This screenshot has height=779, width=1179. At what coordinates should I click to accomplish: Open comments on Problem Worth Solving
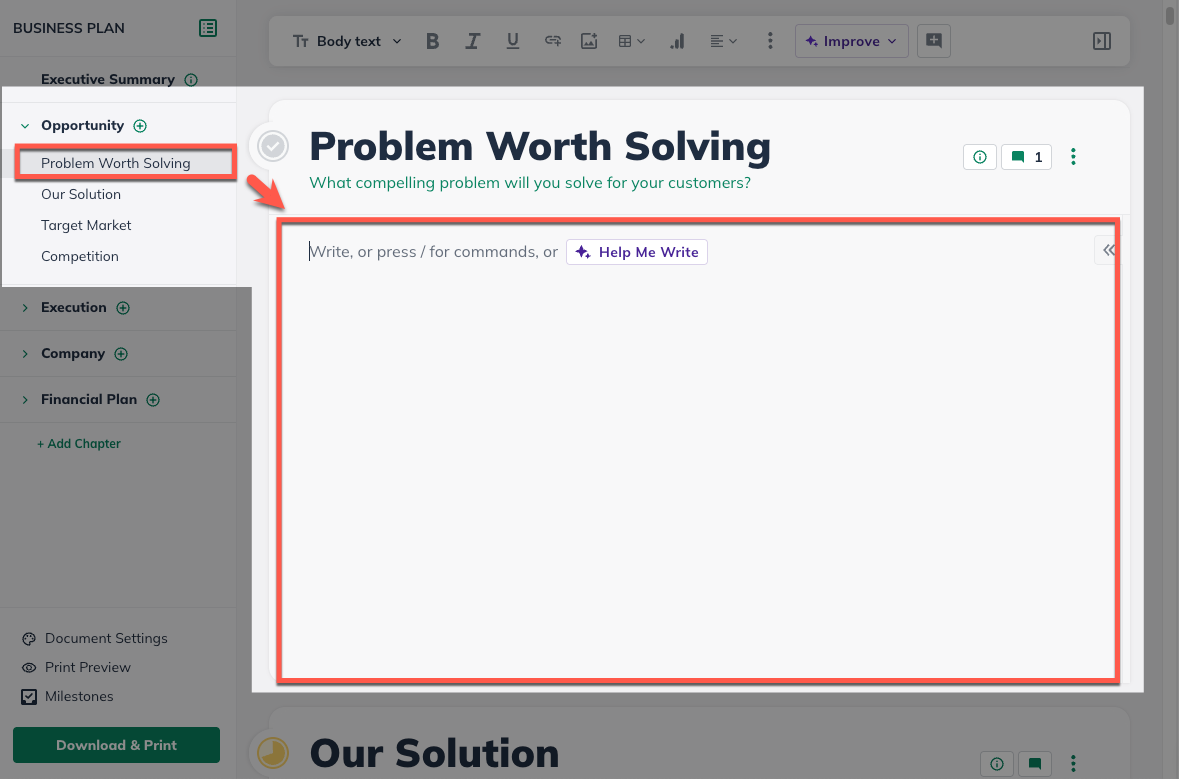1026,157
